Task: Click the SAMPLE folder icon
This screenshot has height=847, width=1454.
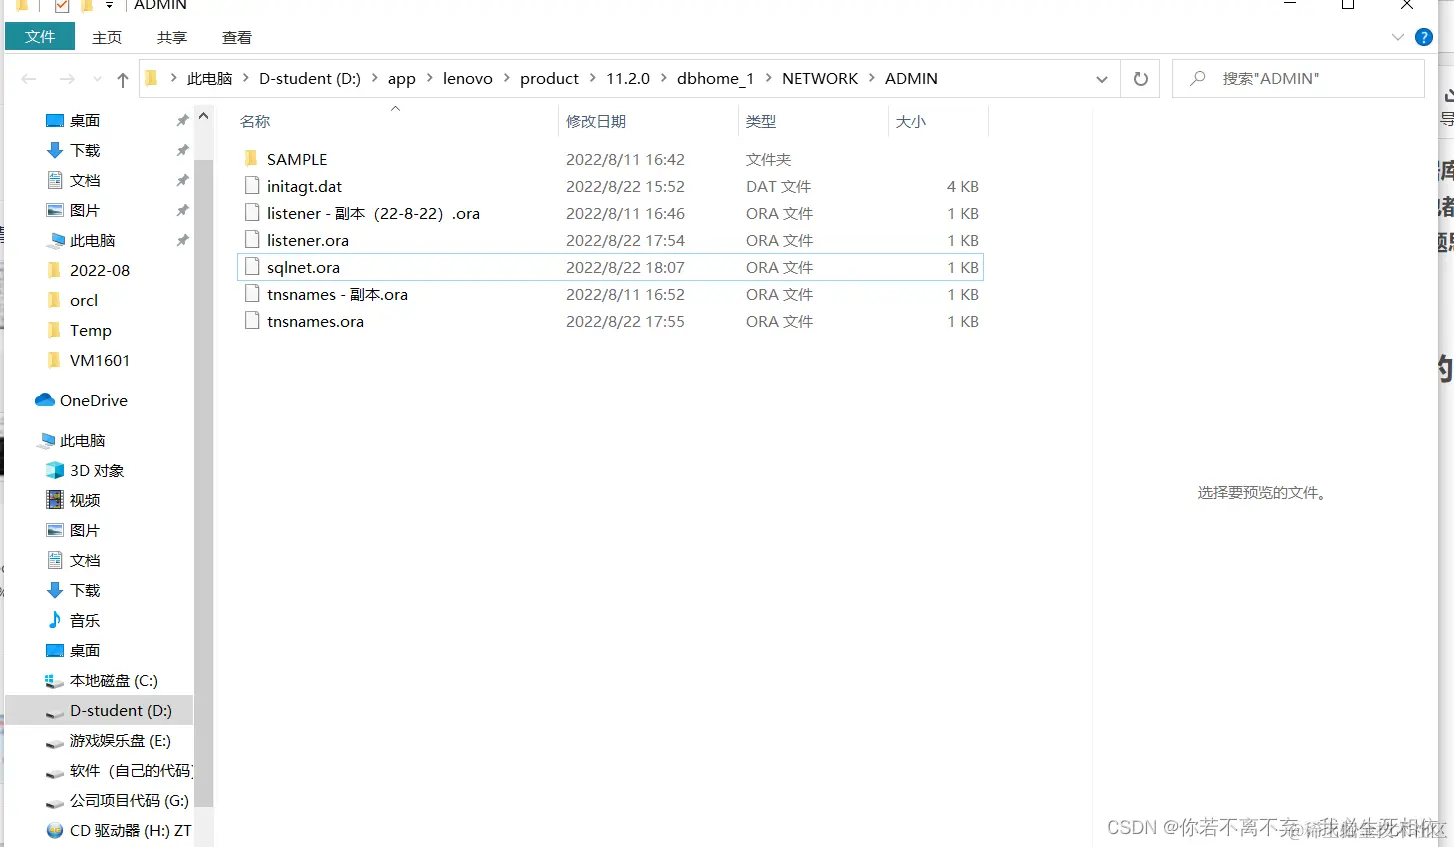Action: coord(252,159)
